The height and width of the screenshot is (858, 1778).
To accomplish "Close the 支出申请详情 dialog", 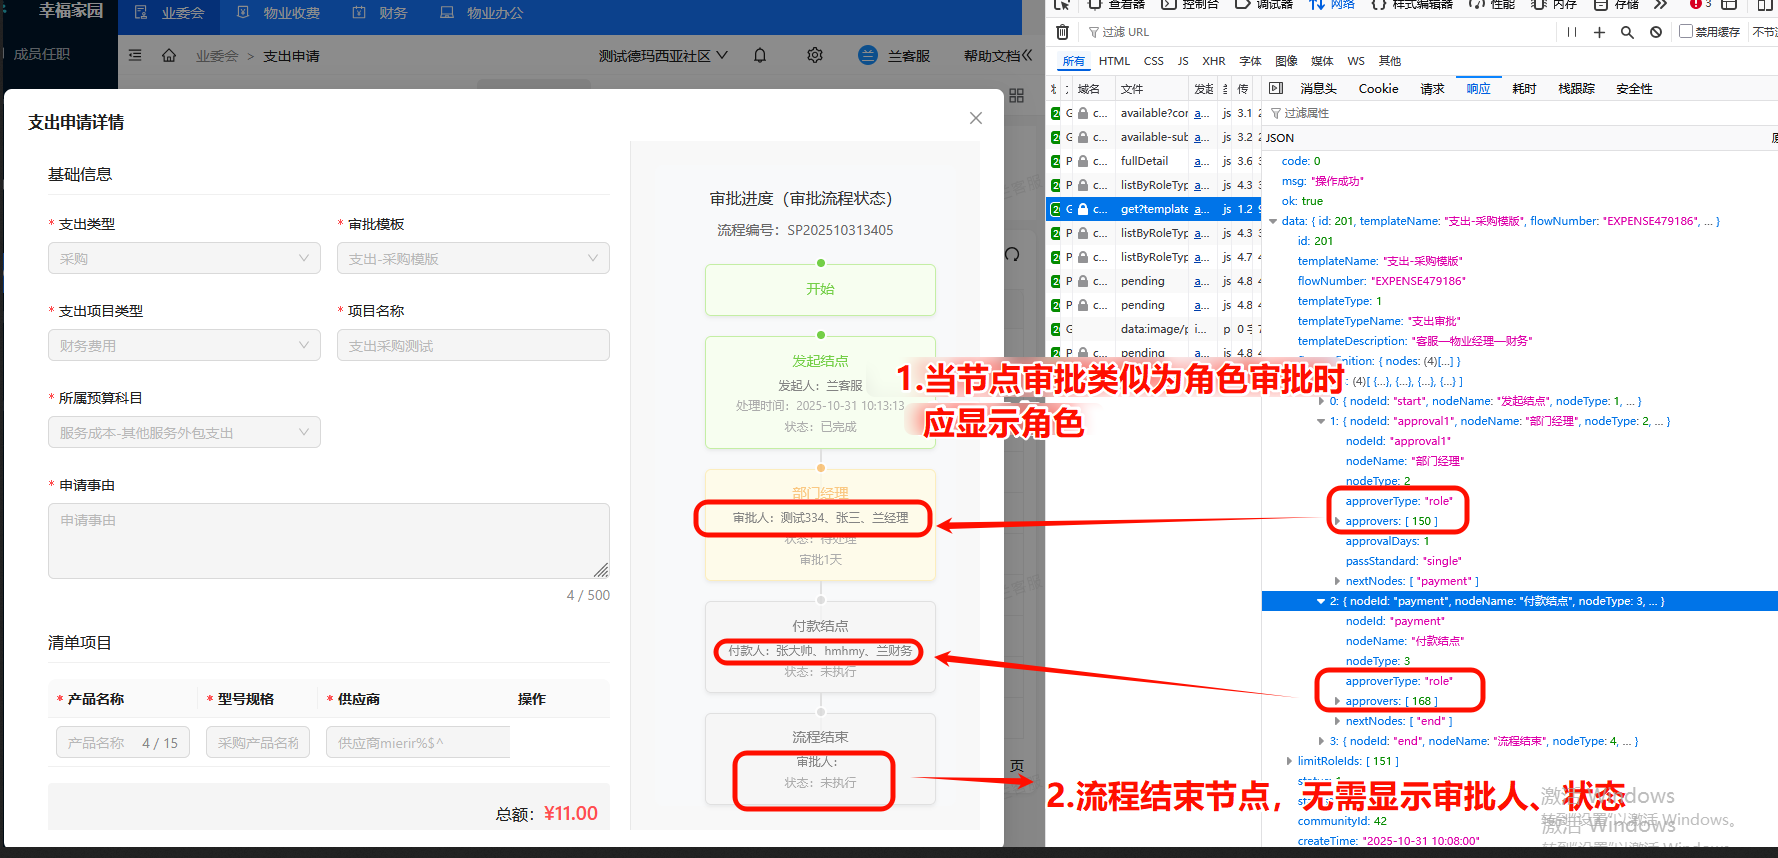I will 976,118.
